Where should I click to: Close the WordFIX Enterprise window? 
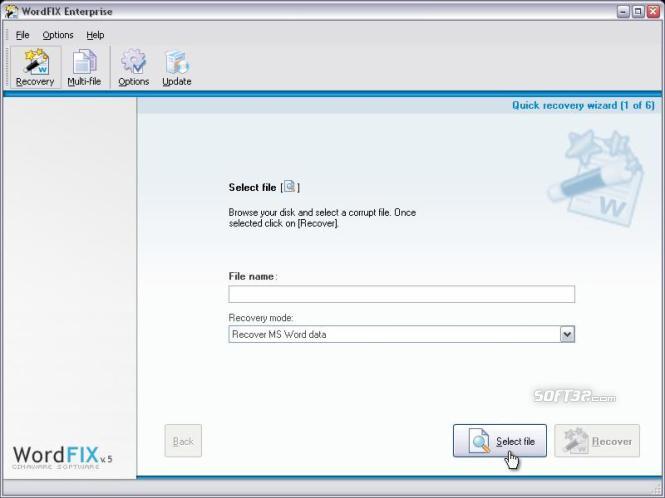point(653,11)
